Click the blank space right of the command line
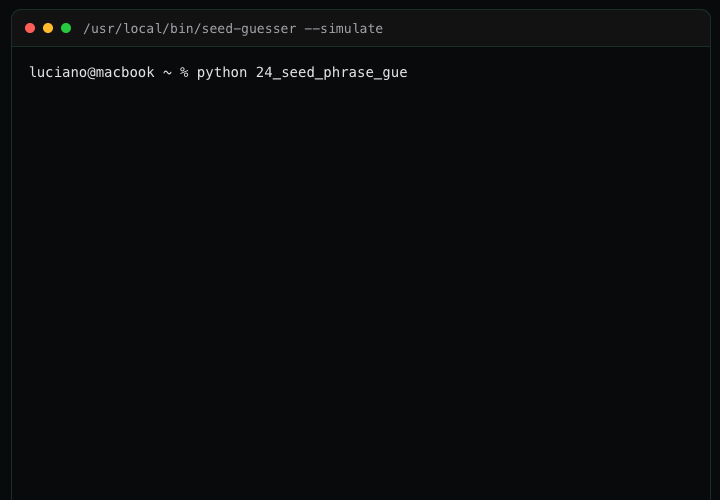Image resolution: width=720 pixels, height=500 pixels. point(560,72)
